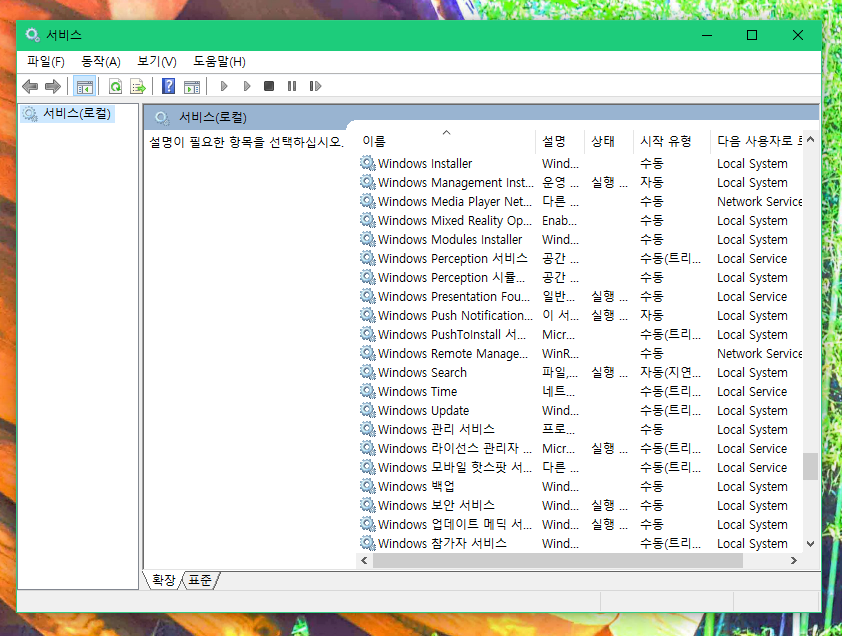Select Windows PushToInstall 서... service

(581, 334)
